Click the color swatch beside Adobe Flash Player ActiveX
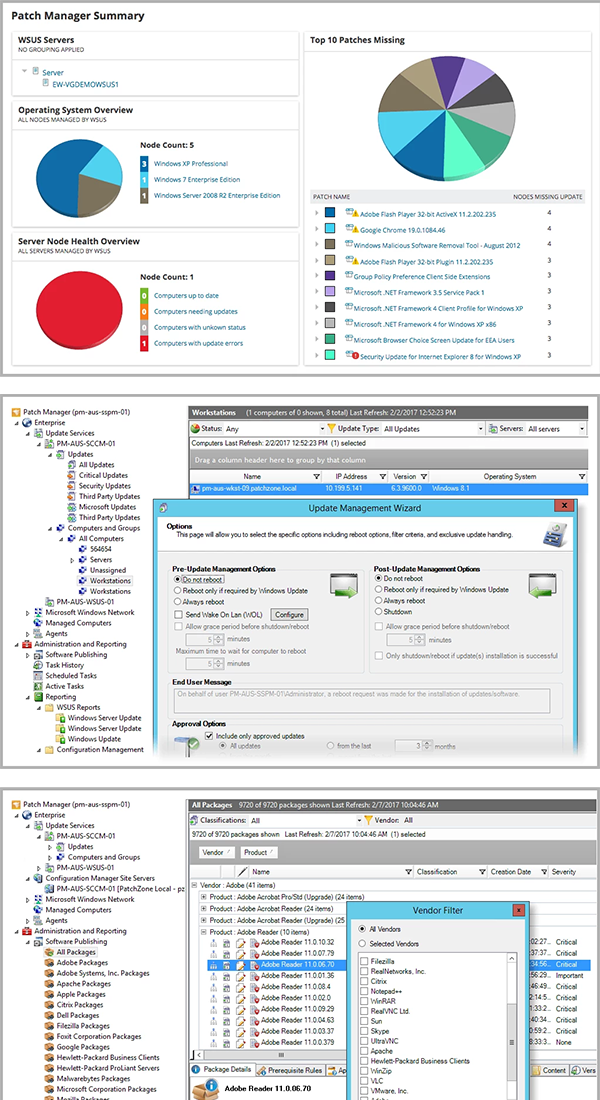The width and height of the screenshot is (600, 1100). point(330,213)
